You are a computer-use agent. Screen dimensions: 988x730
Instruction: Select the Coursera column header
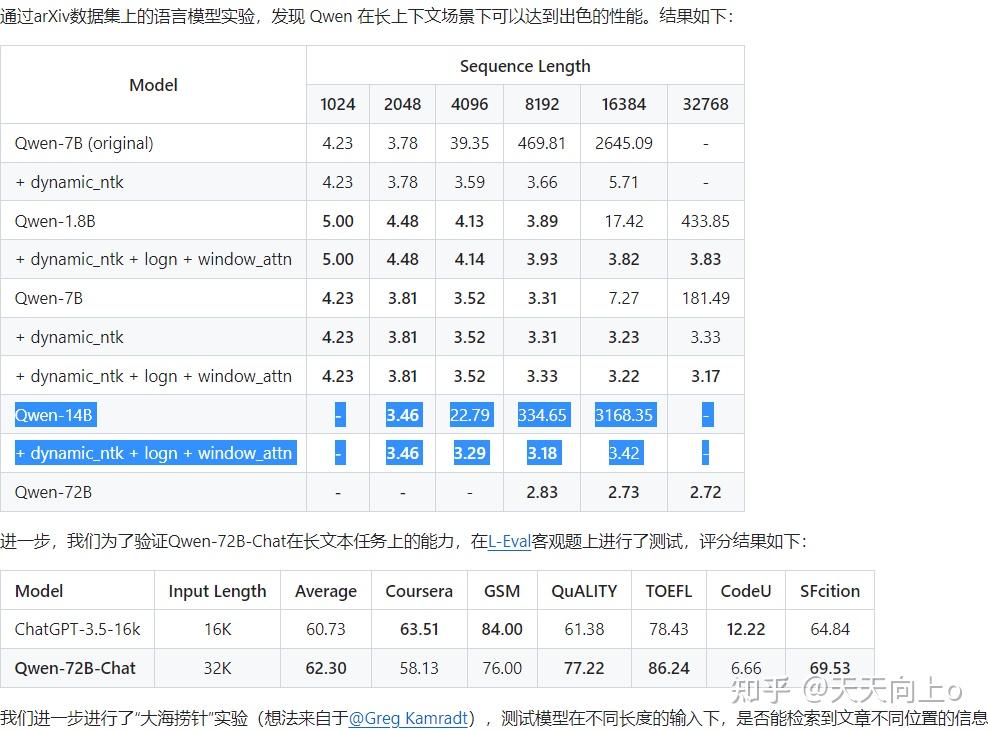point(419,590)
